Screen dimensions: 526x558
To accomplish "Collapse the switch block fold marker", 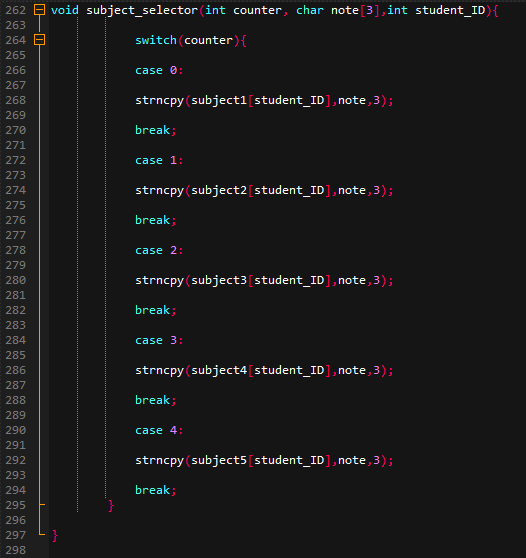I will coord(39,40).
